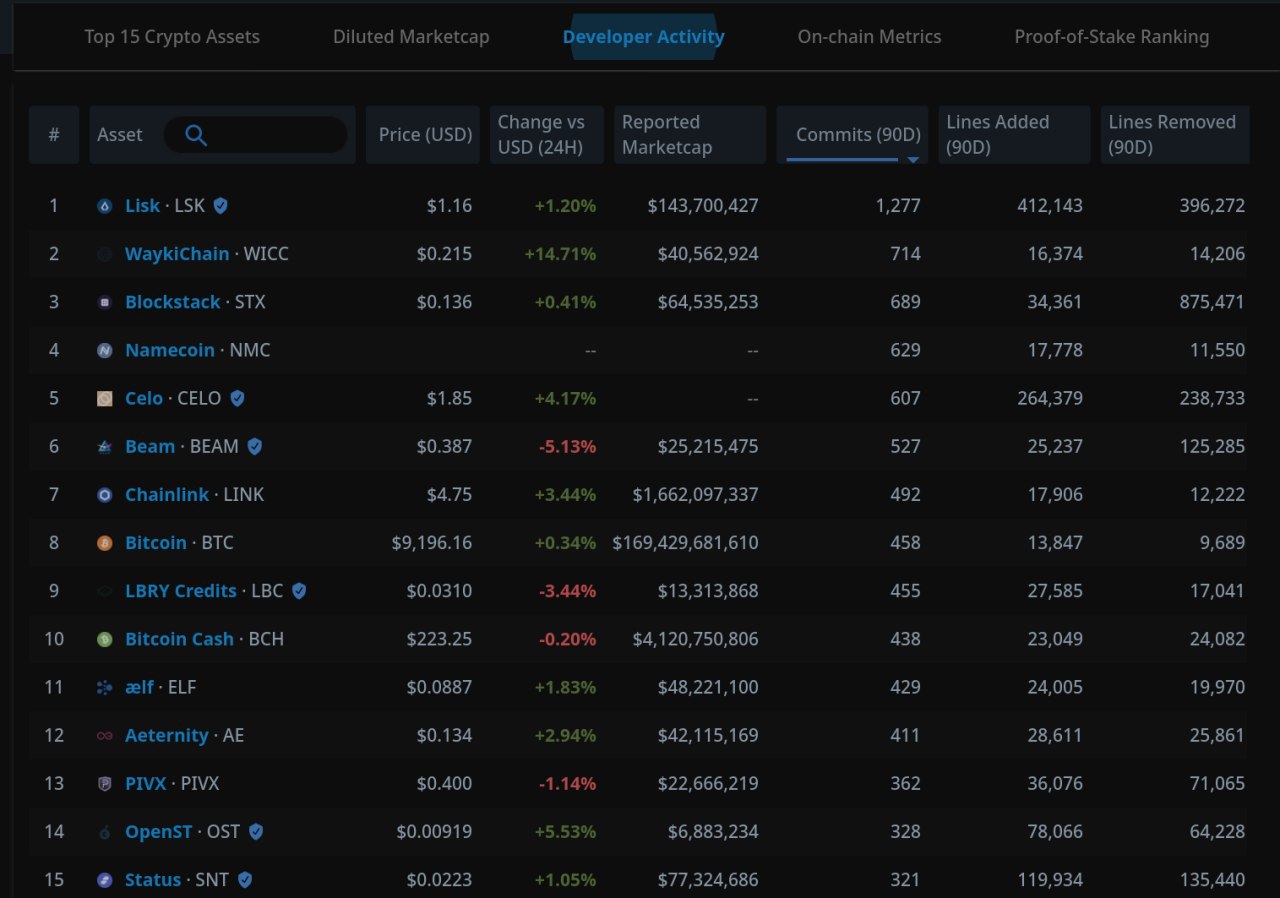Click the 875,471 lines removed value
1280x898 pixels.
[1212, 302]
